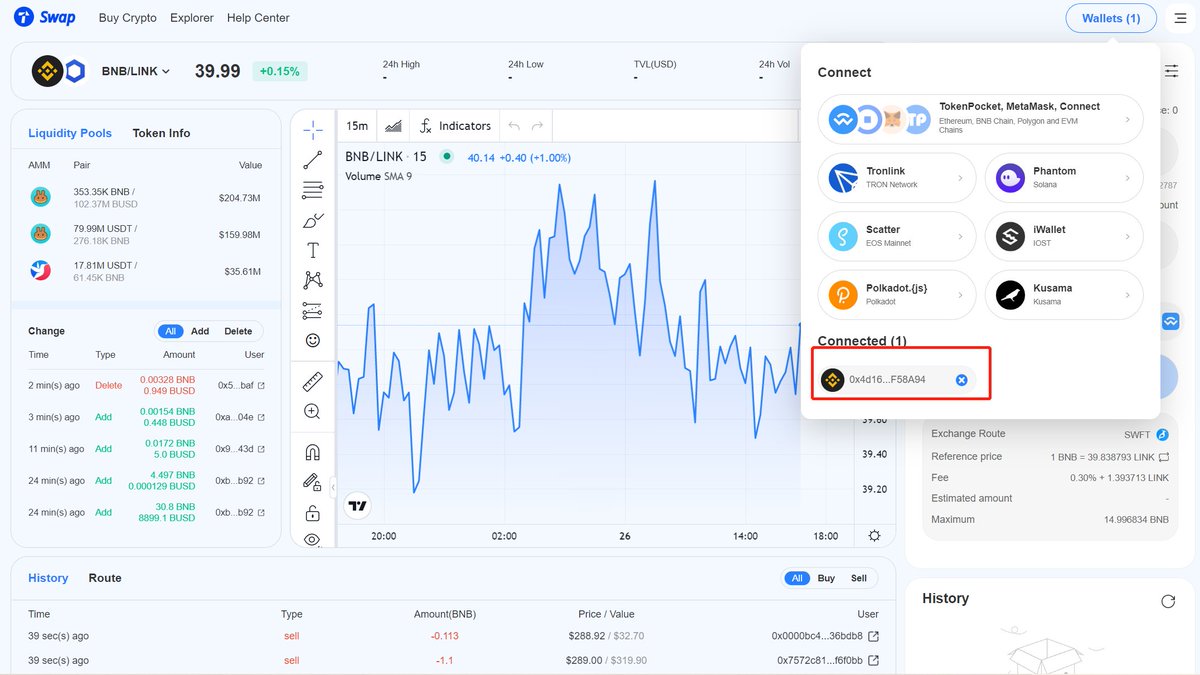
Task: Filter trade history by Buy
Action: [x=826, y=578]
